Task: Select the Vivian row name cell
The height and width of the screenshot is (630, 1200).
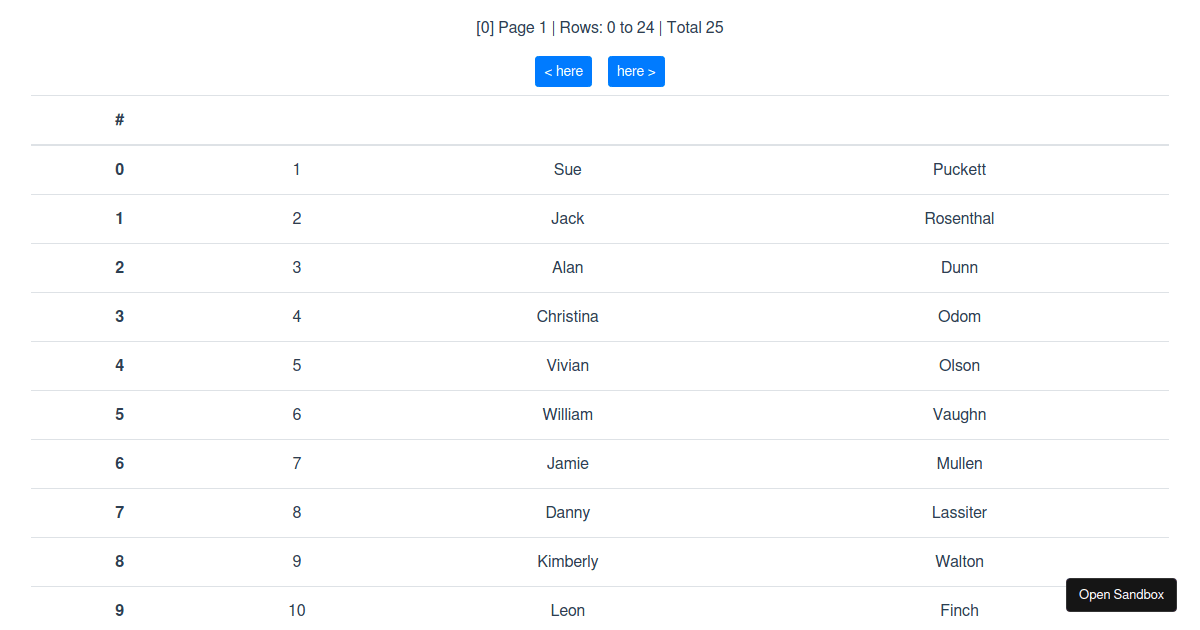Action: click(567, 365)
